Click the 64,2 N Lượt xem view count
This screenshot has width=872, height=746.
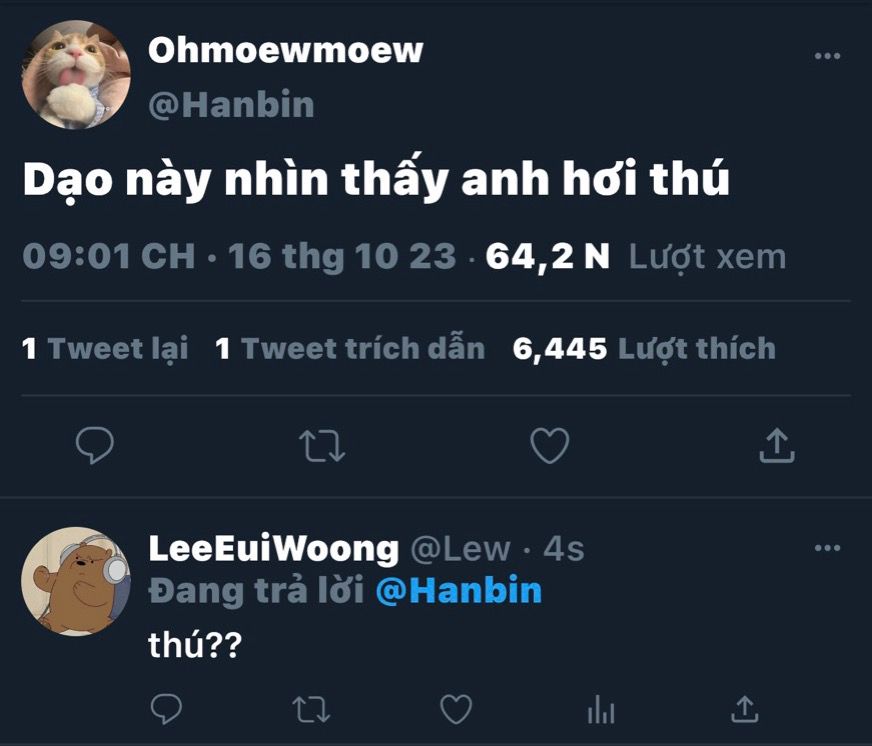coord(636,257)
